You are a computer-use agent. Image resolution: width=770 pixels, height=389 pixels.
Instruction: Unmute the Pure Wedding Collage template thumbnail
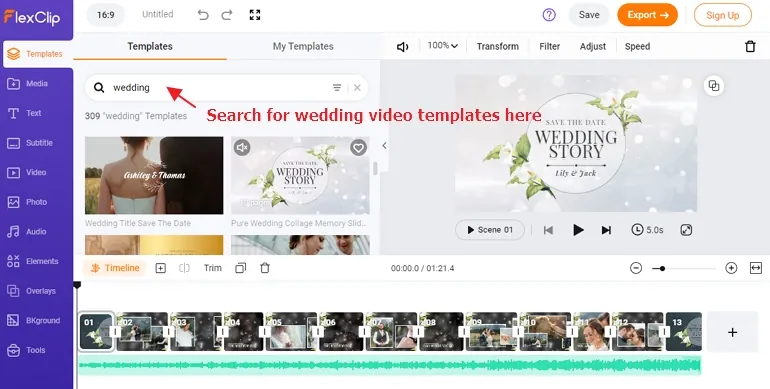pyautogui.click(x=242, y=147)
